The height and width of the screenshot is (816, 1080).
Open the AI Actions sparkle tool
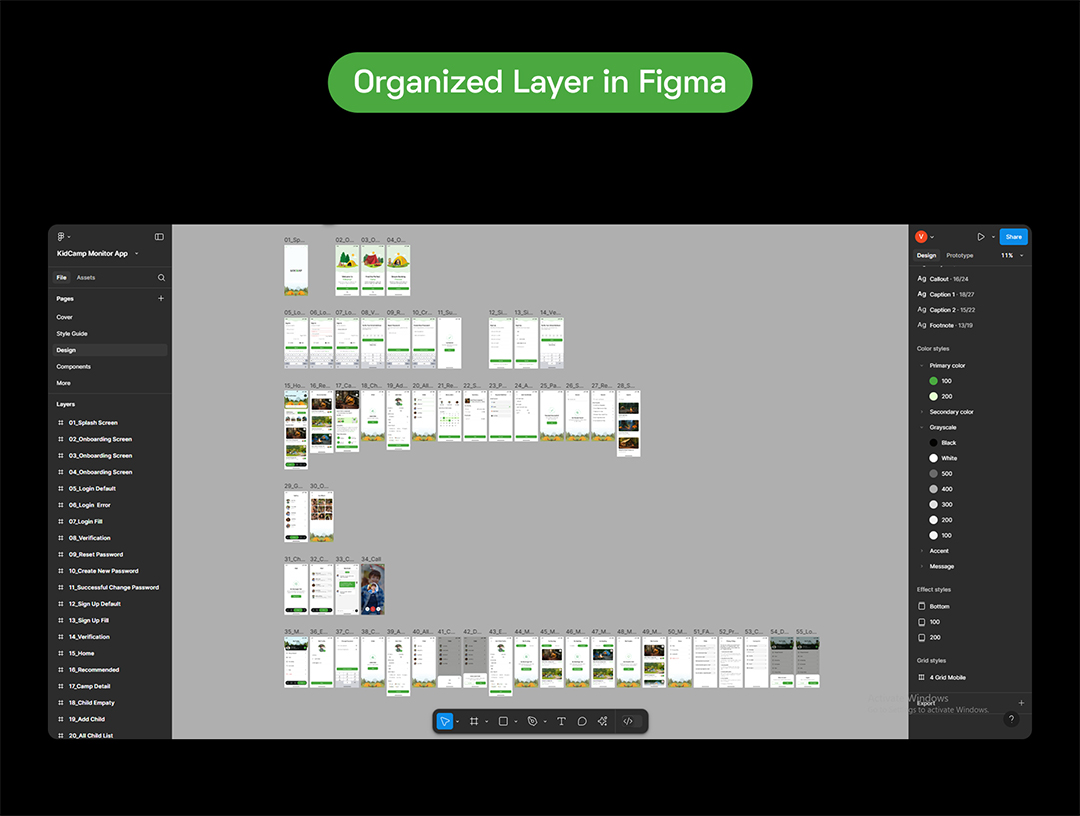602,721
